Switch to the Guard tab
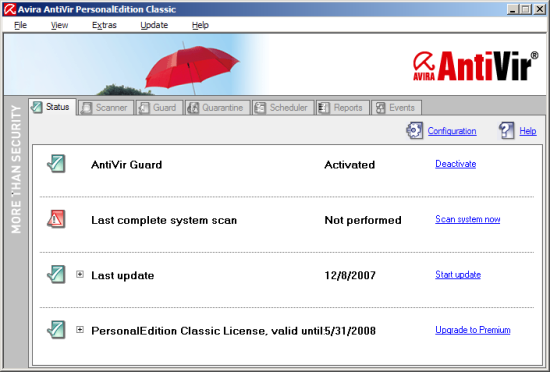Image resolution: width=550 pixels, height=372 pixels. [x=160, y=108]
